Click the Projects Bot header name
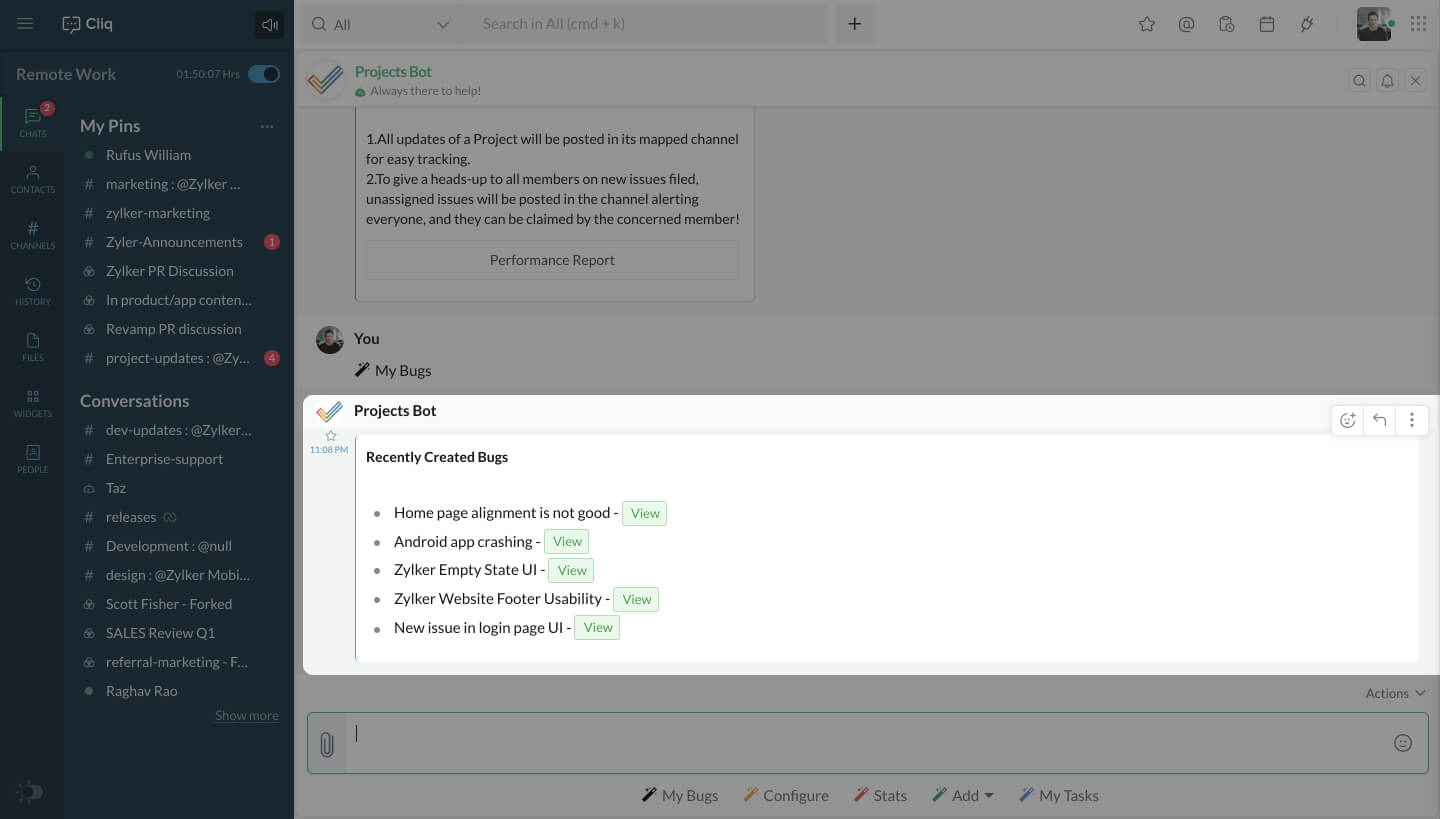The image size is (1440, 819). coord(393,72)
